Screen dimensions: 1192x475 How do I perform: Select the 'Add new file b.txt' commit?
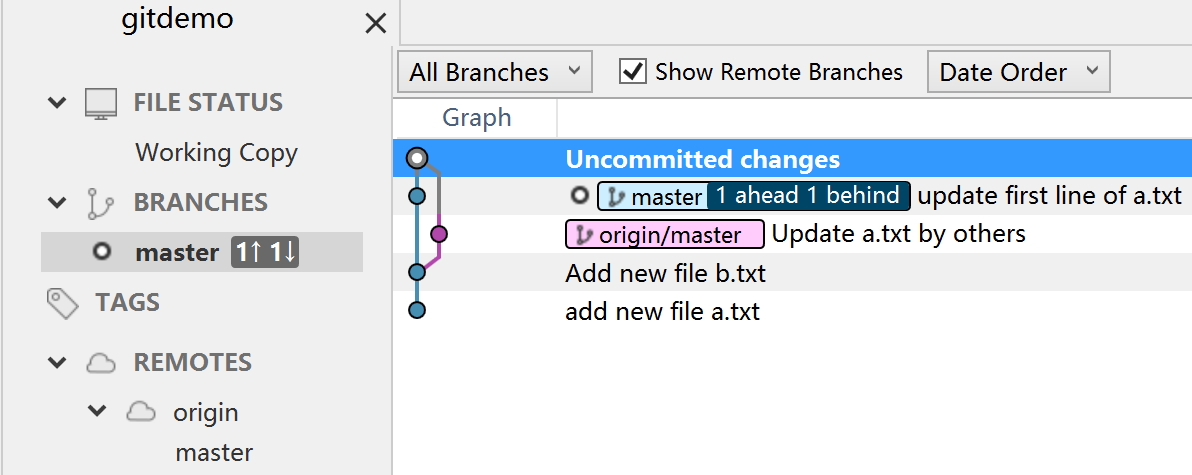click(665, 273)
